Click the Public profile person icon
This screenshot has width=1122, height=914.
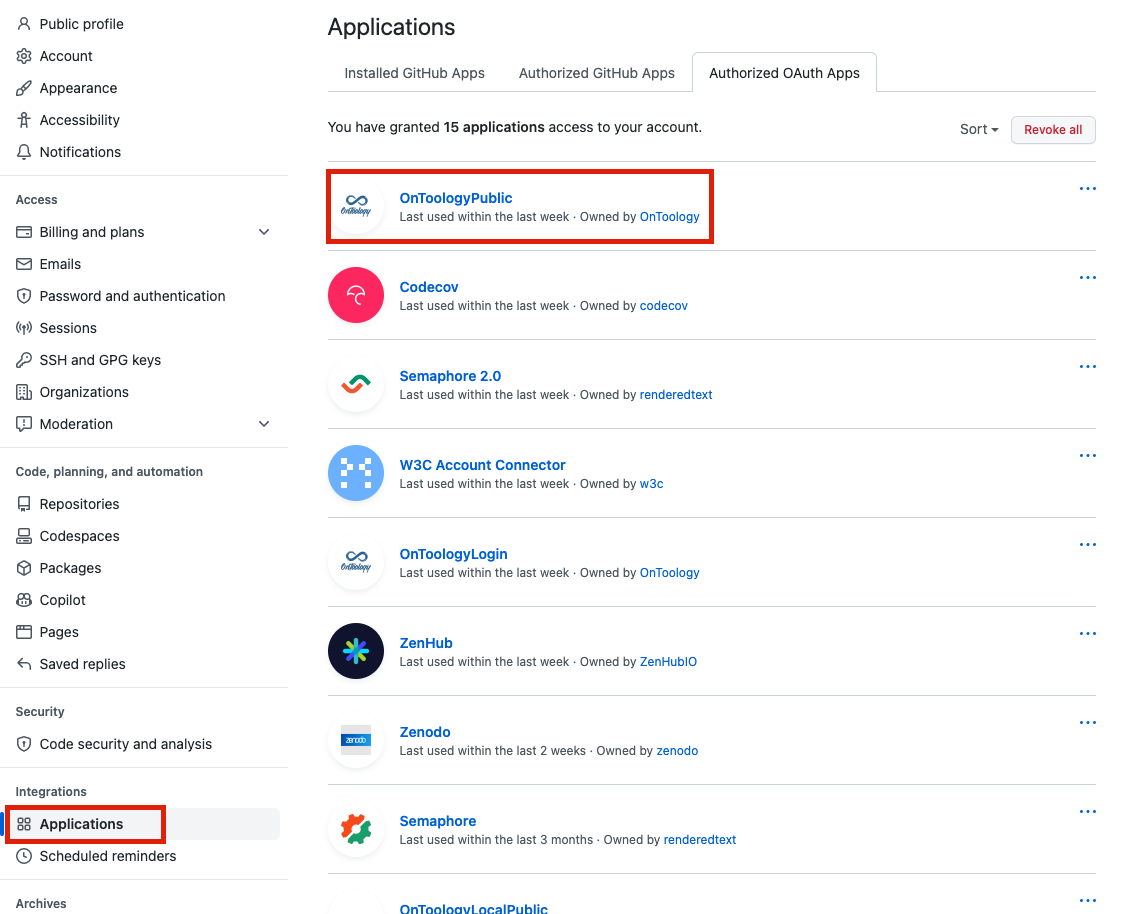[24, 24]
